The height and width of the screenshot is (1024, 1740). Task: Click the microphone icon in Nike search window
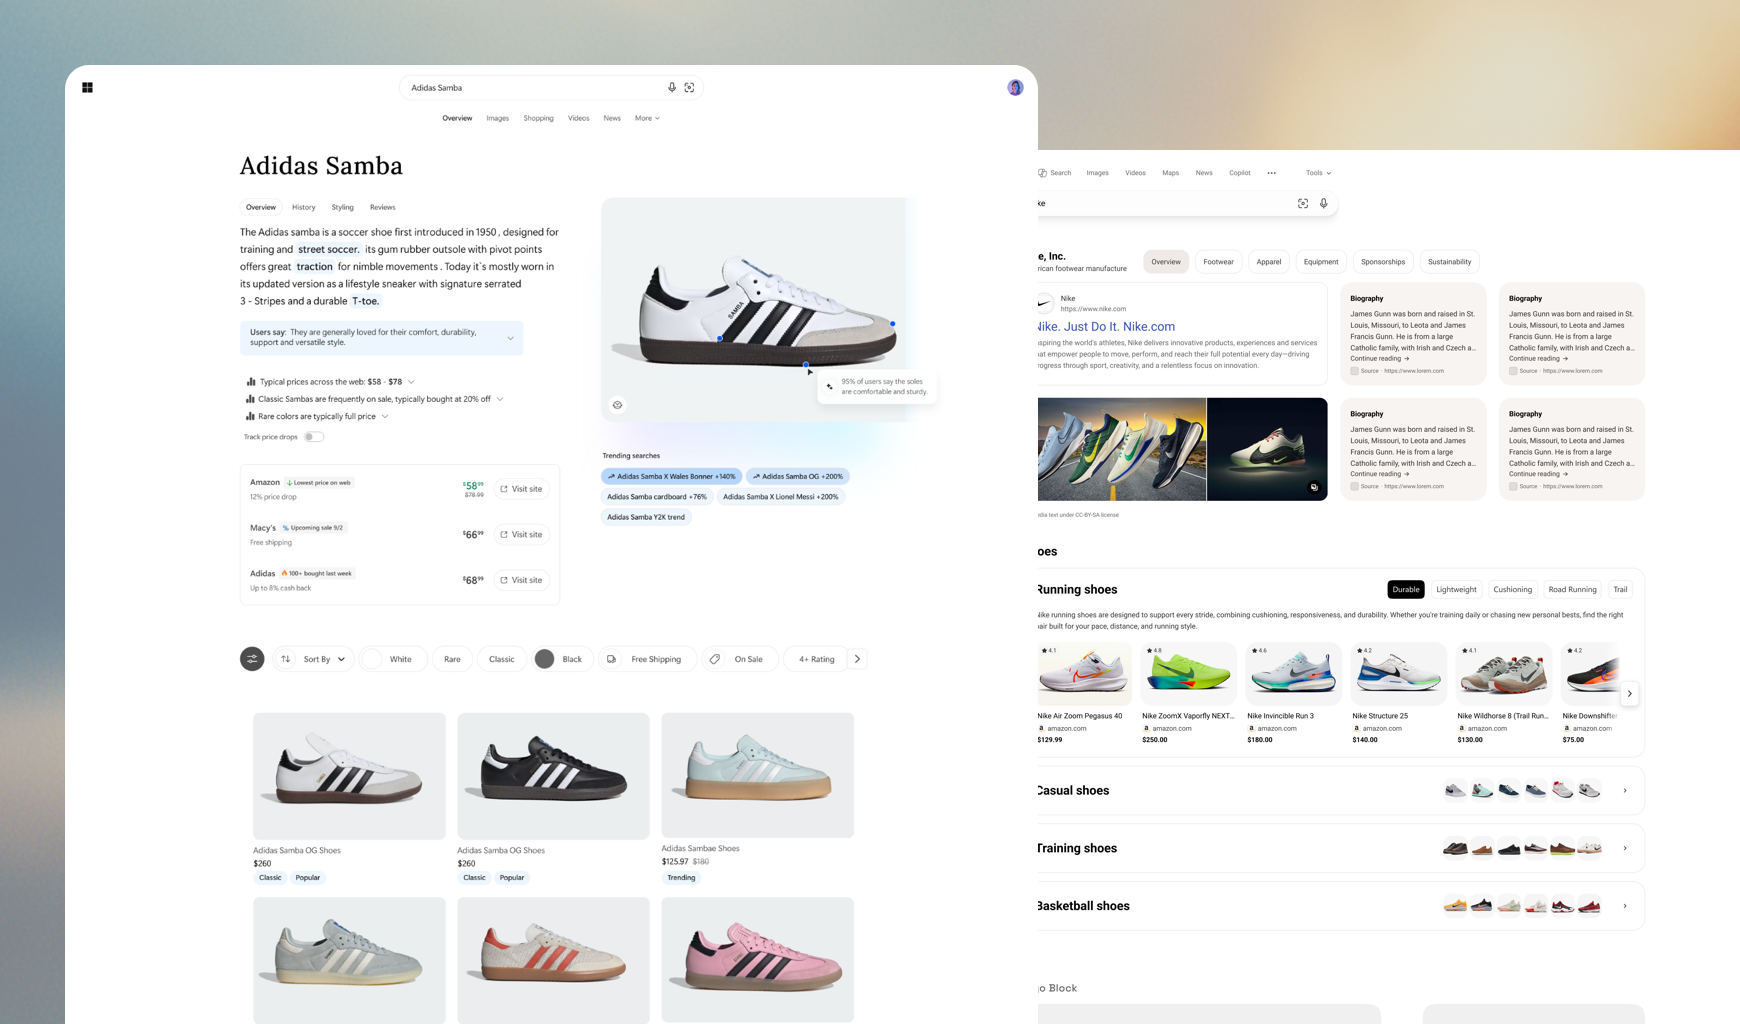[1324, 203]
